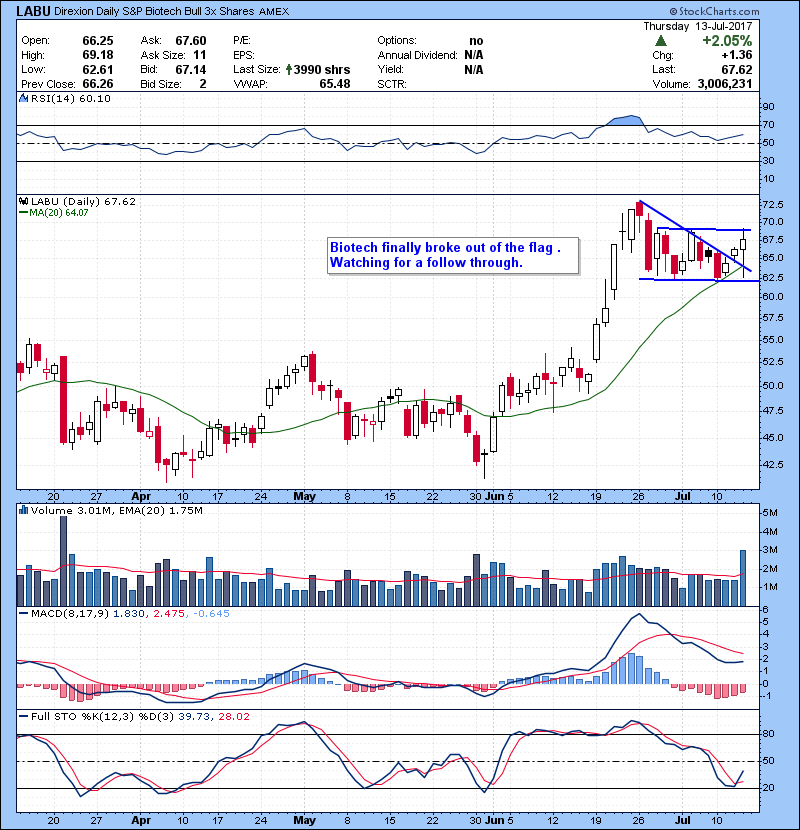The width and height of the screenshot is (800, 830).
Task: Click the green up-triangle change indicator
Action: 660,41
